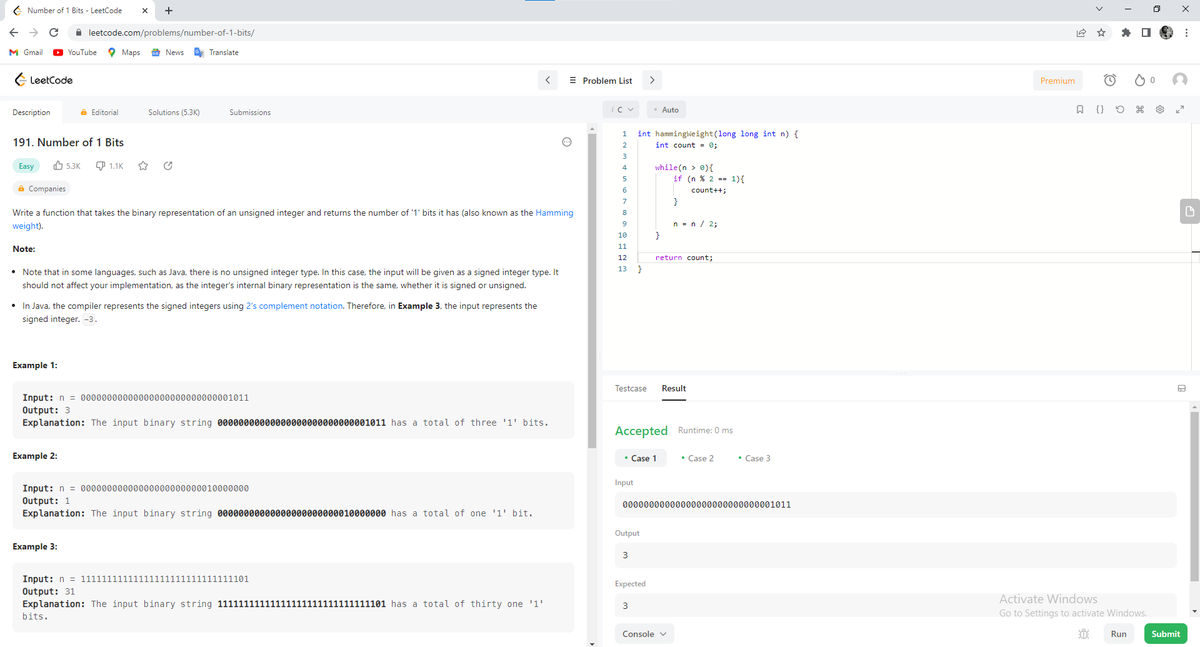Image resolution: width=1200 pixels, height=647 pixels.
Task: Open the Maps bookmark
Action: pyautogui.click(x=124, y=52)
